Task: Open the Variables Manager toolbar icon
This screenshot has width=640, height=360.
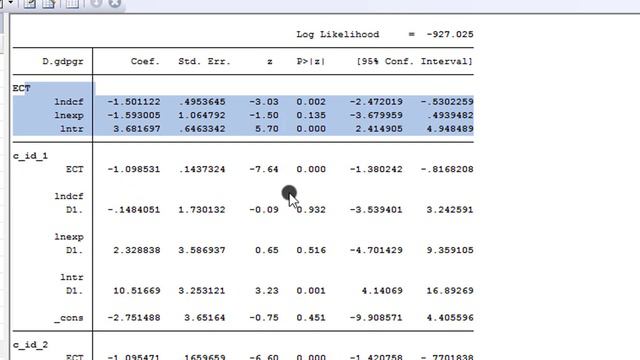Action: click(x=72, y=4)
